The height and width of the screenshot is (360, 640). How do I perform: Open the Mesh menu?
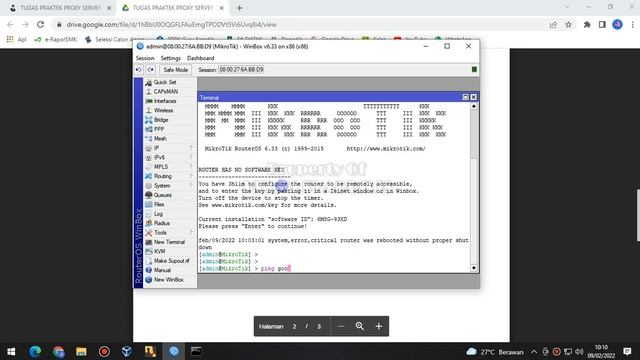tap(160, 138)
